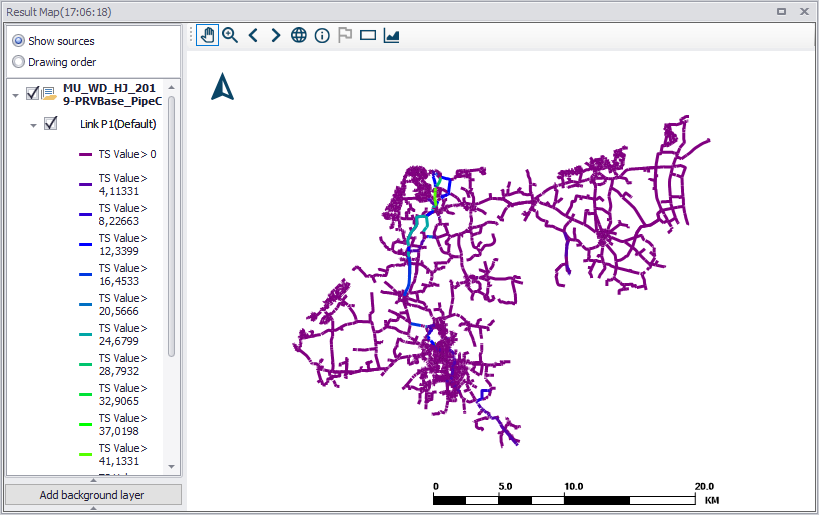This screenshot has width=819, height=515.
Task: Select the Pan hand tool
Action: point(207,36)
